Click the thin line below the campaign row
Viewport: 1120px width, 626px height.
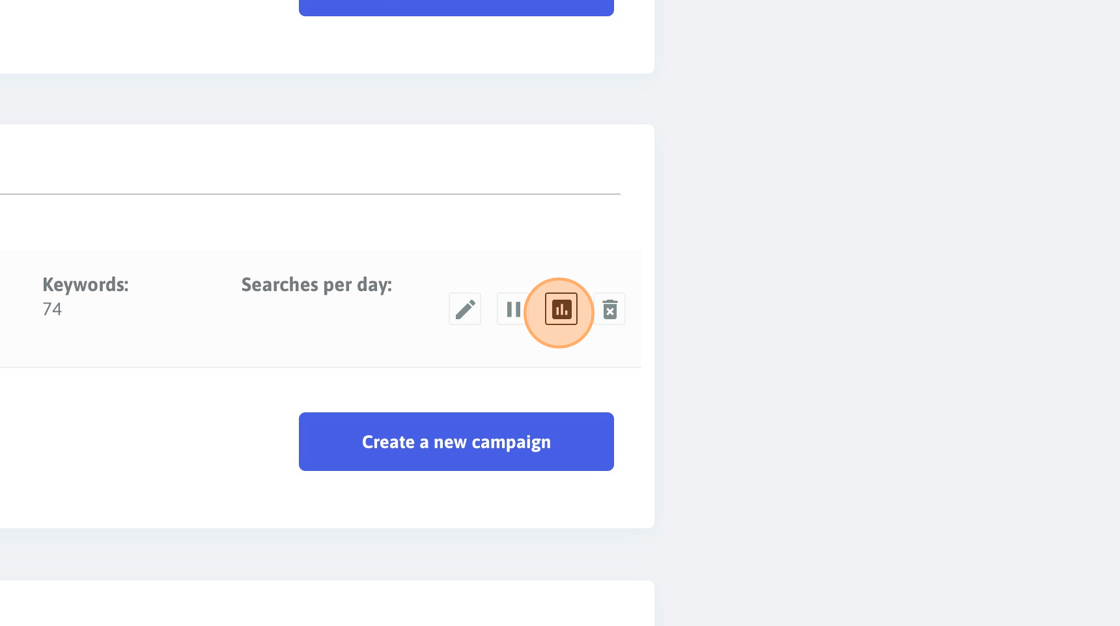pyautogui.click(x=321, y=367)
